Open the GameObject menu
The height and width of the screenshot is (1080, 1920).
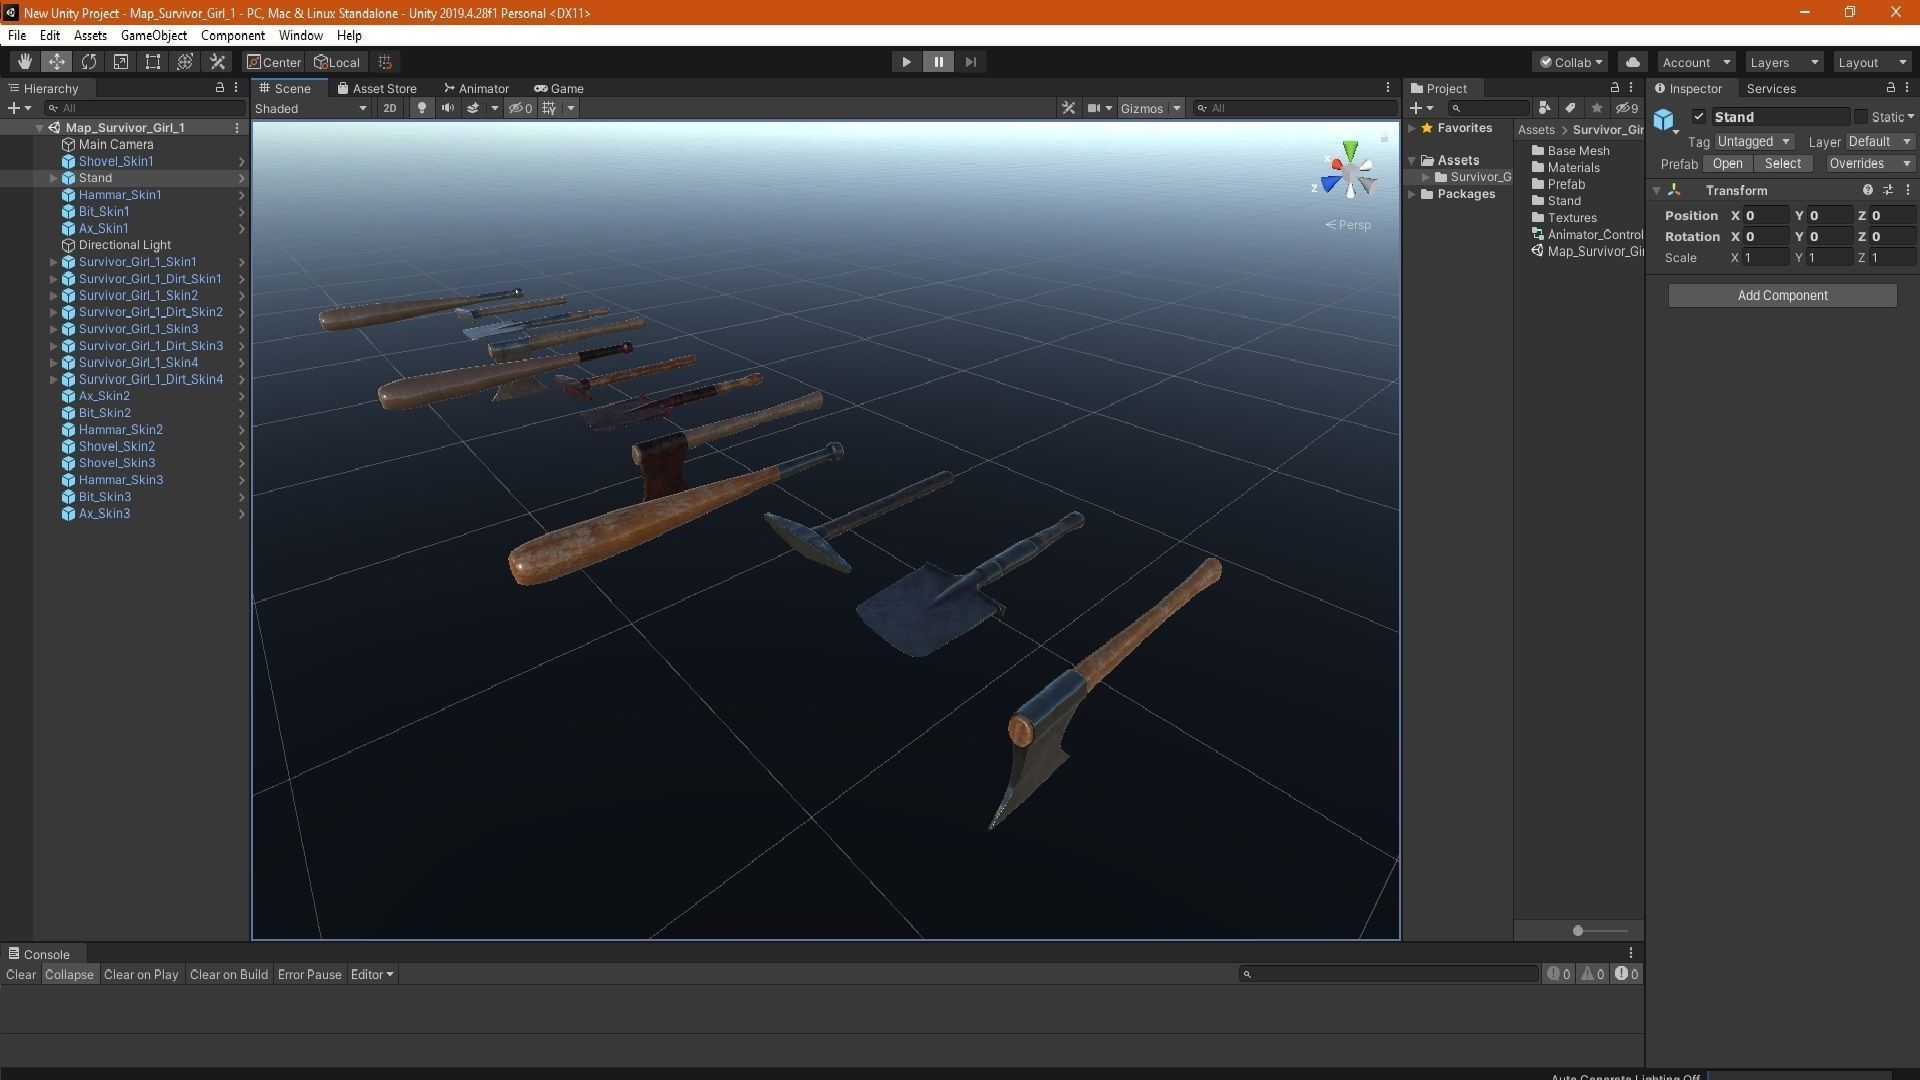(153, 35)
